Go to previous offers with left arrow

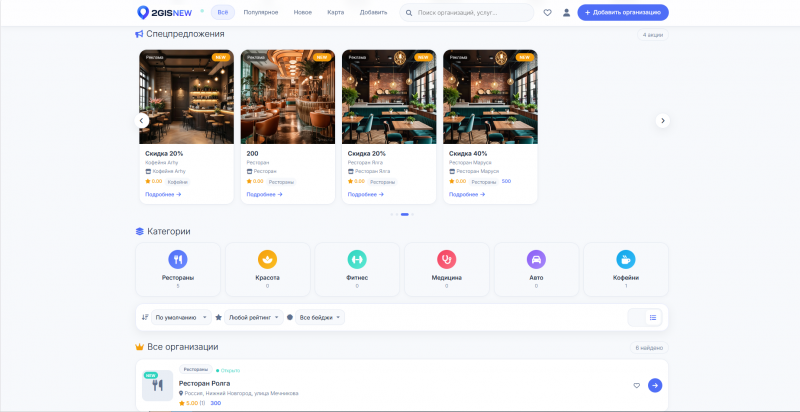point(142,121)
